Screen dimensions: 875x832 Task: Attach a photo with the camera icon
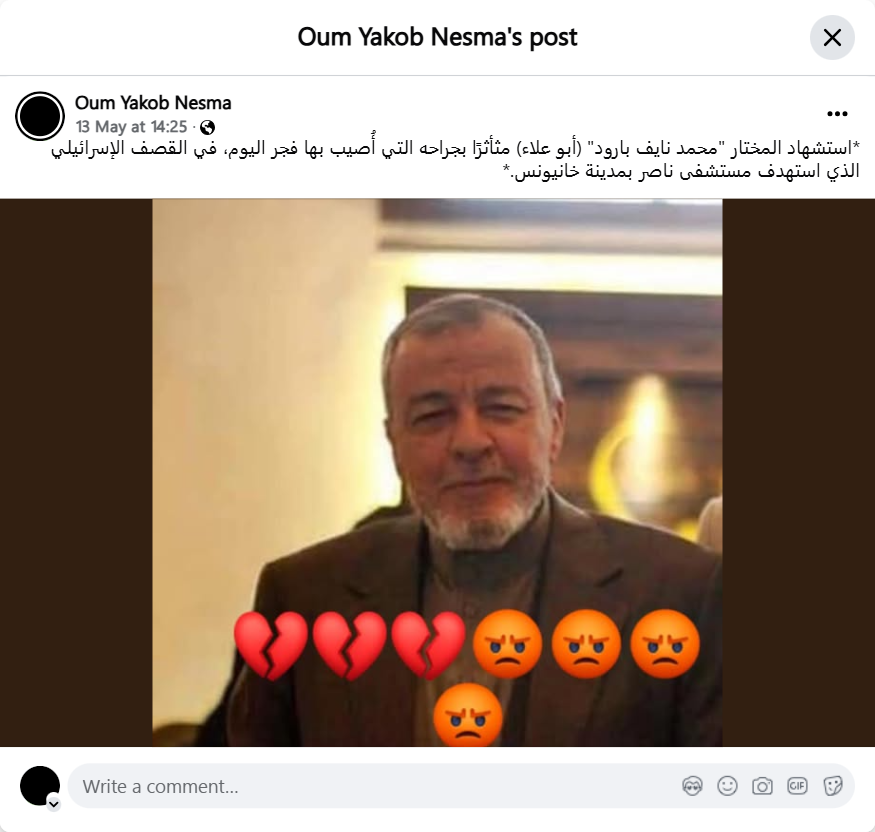pos(762,786)
